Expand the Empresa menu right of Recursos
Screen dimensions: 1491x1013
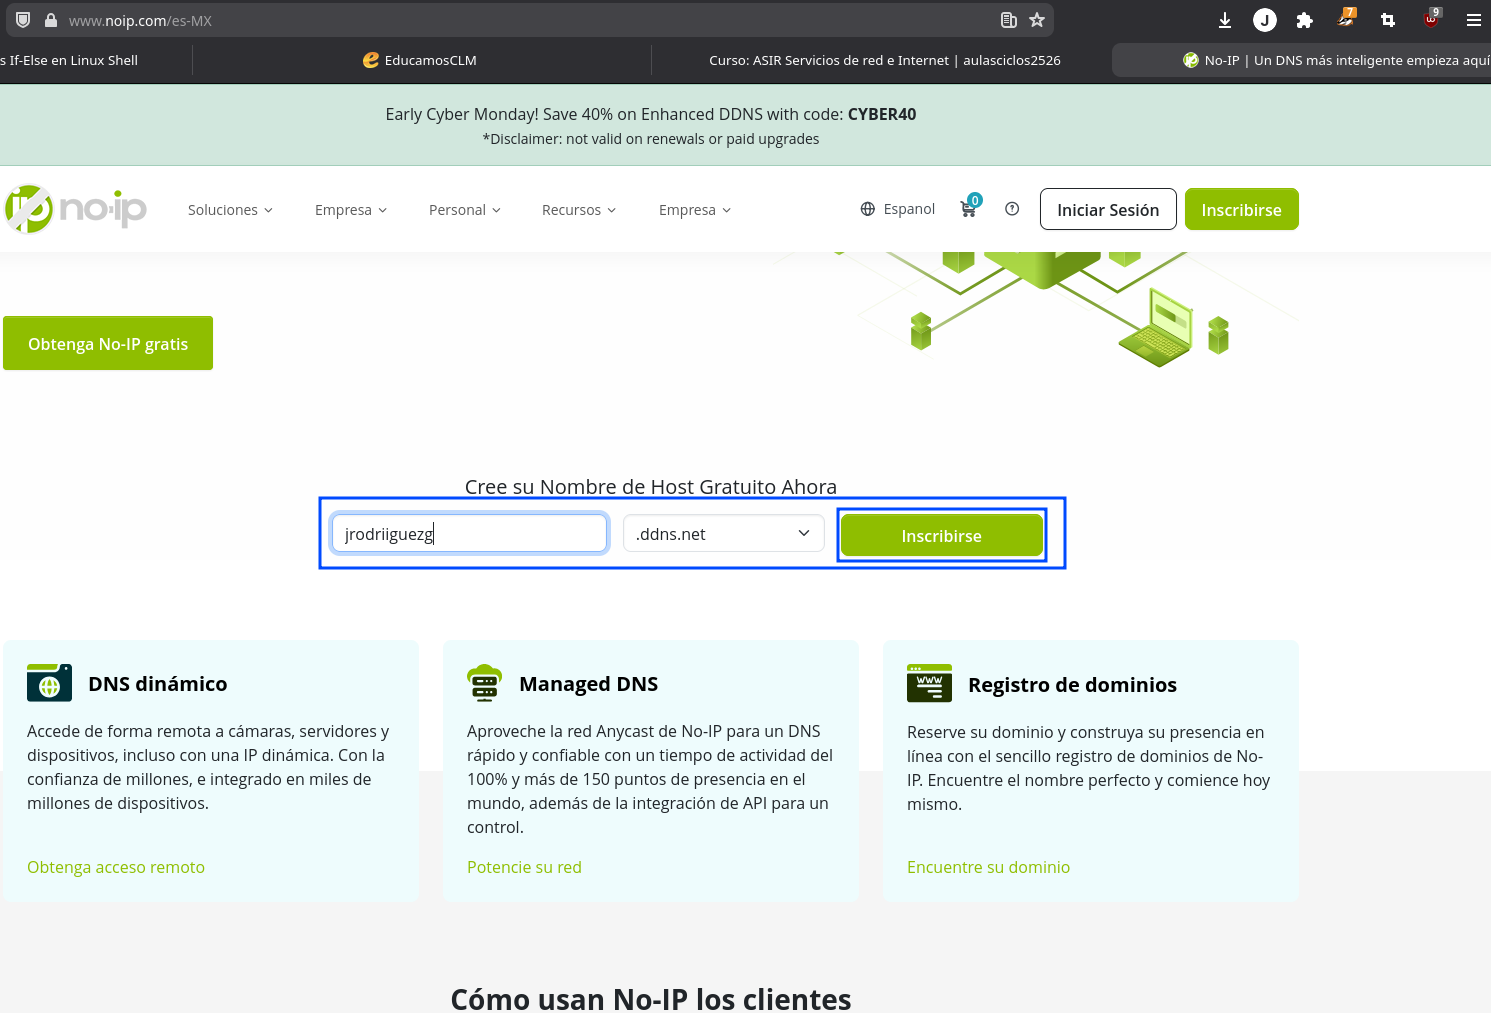(x=695, y=210)
